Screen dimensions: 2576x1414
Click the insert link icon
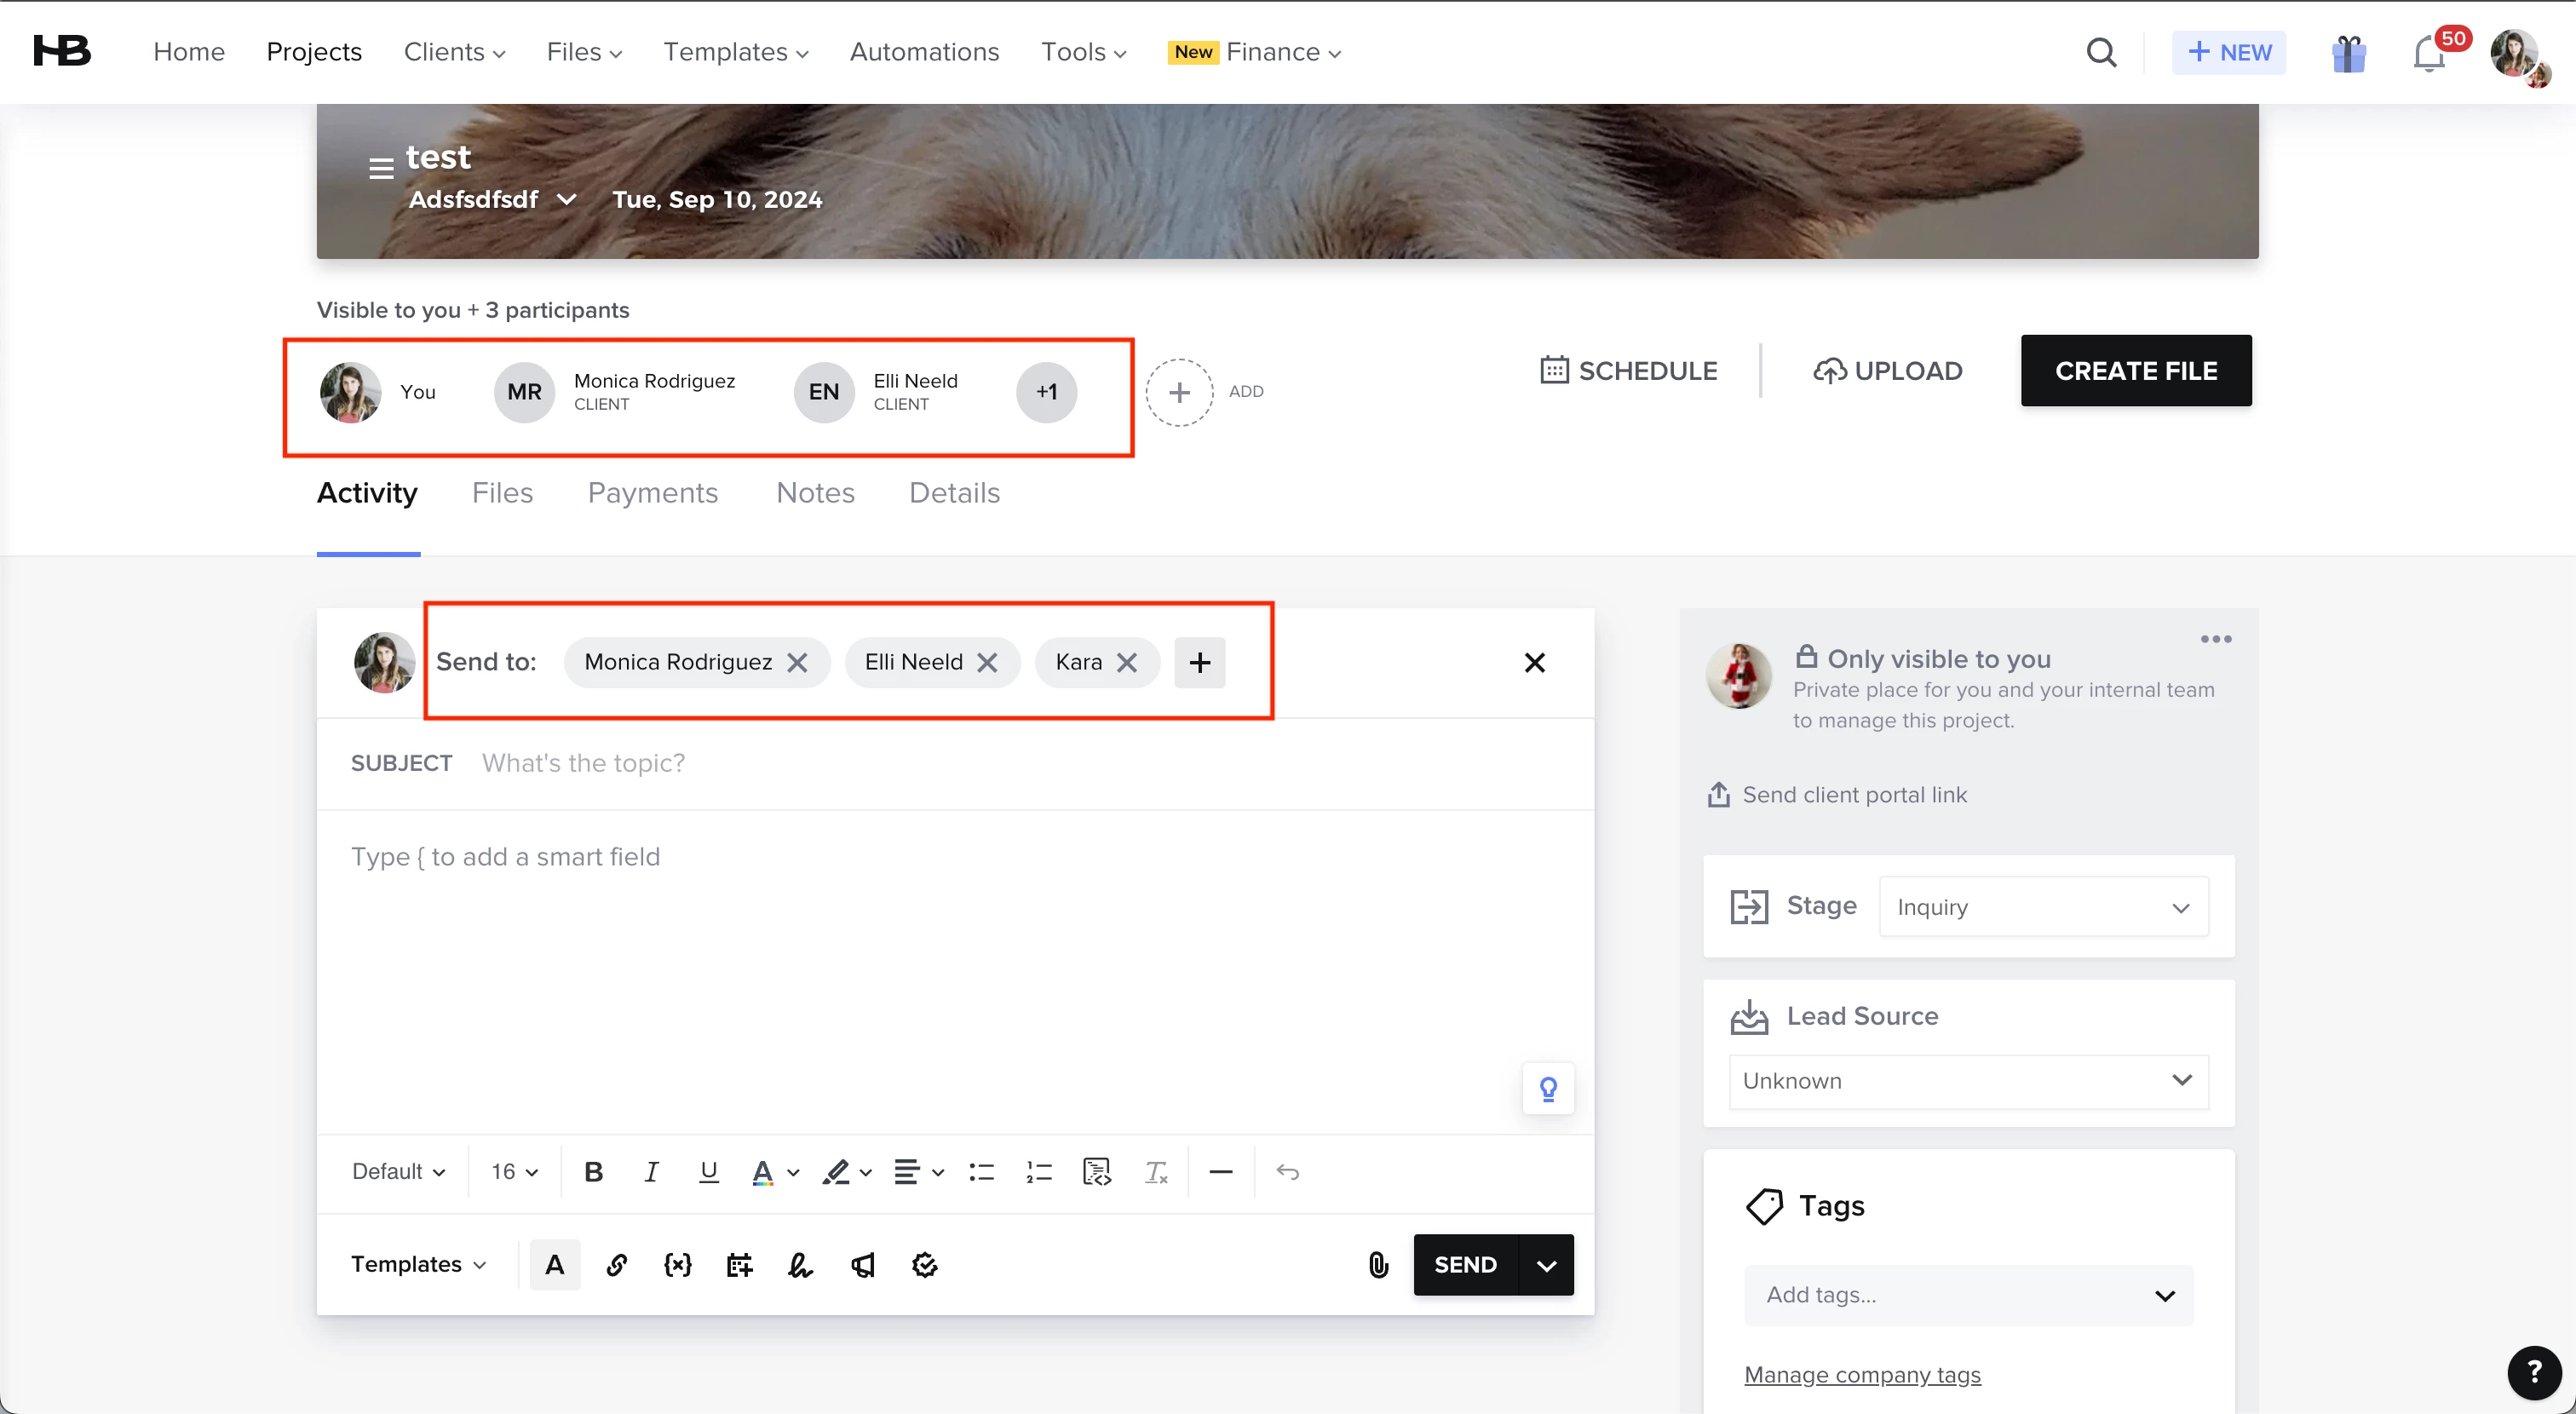[617, 1265]
